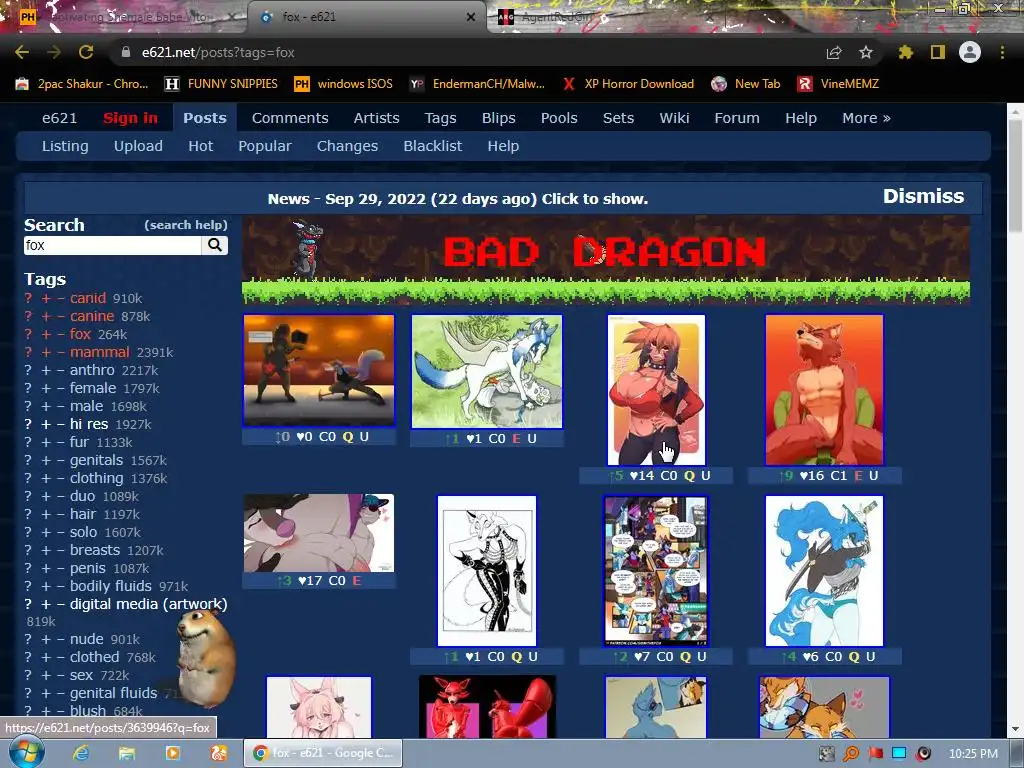Open the Popular posts listing
The height and width of the screenshot is (768, 1024).
(x=264, y=146)
